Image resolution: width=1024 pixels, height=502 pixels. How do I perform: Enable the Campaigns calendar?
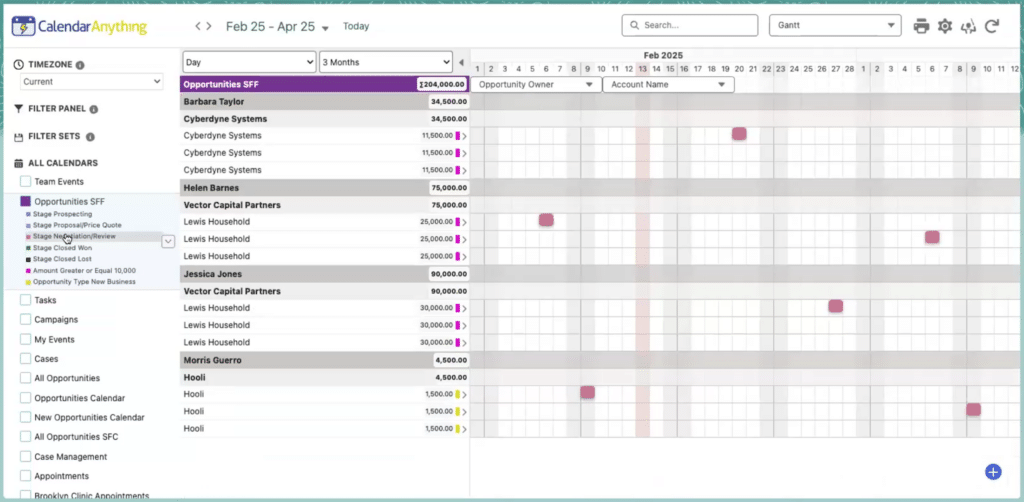point(25,320)
